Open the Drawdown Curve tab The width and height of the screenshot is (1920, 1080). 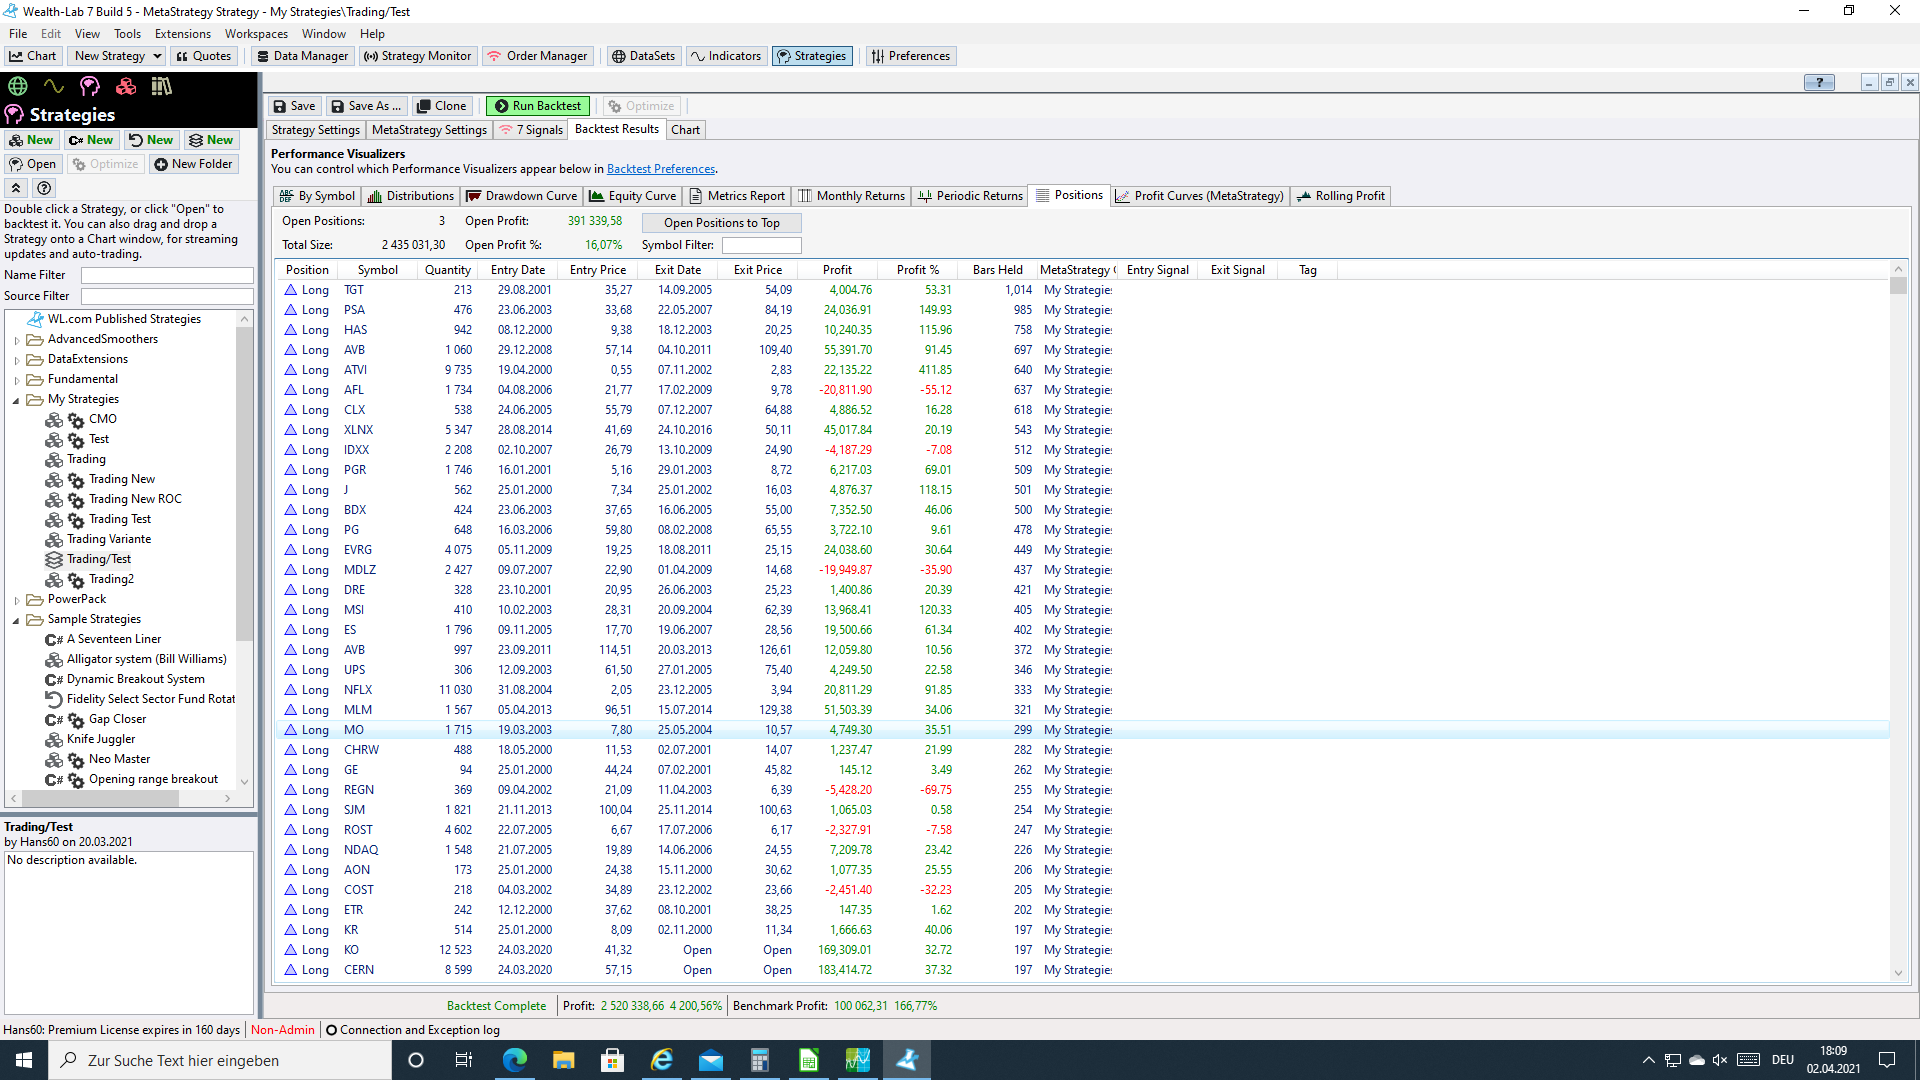pos(522,196)
